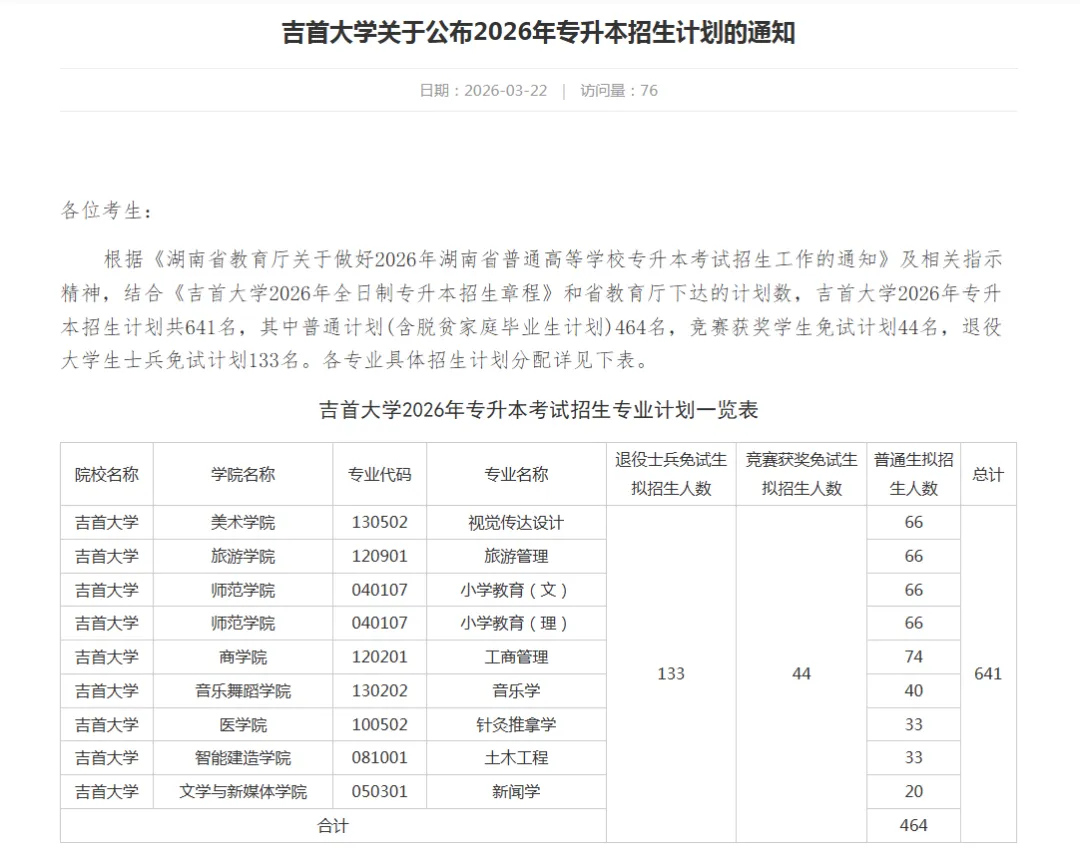Click the 合计 cell in the bottom row
1080x866 pixels.
[333, 826]
